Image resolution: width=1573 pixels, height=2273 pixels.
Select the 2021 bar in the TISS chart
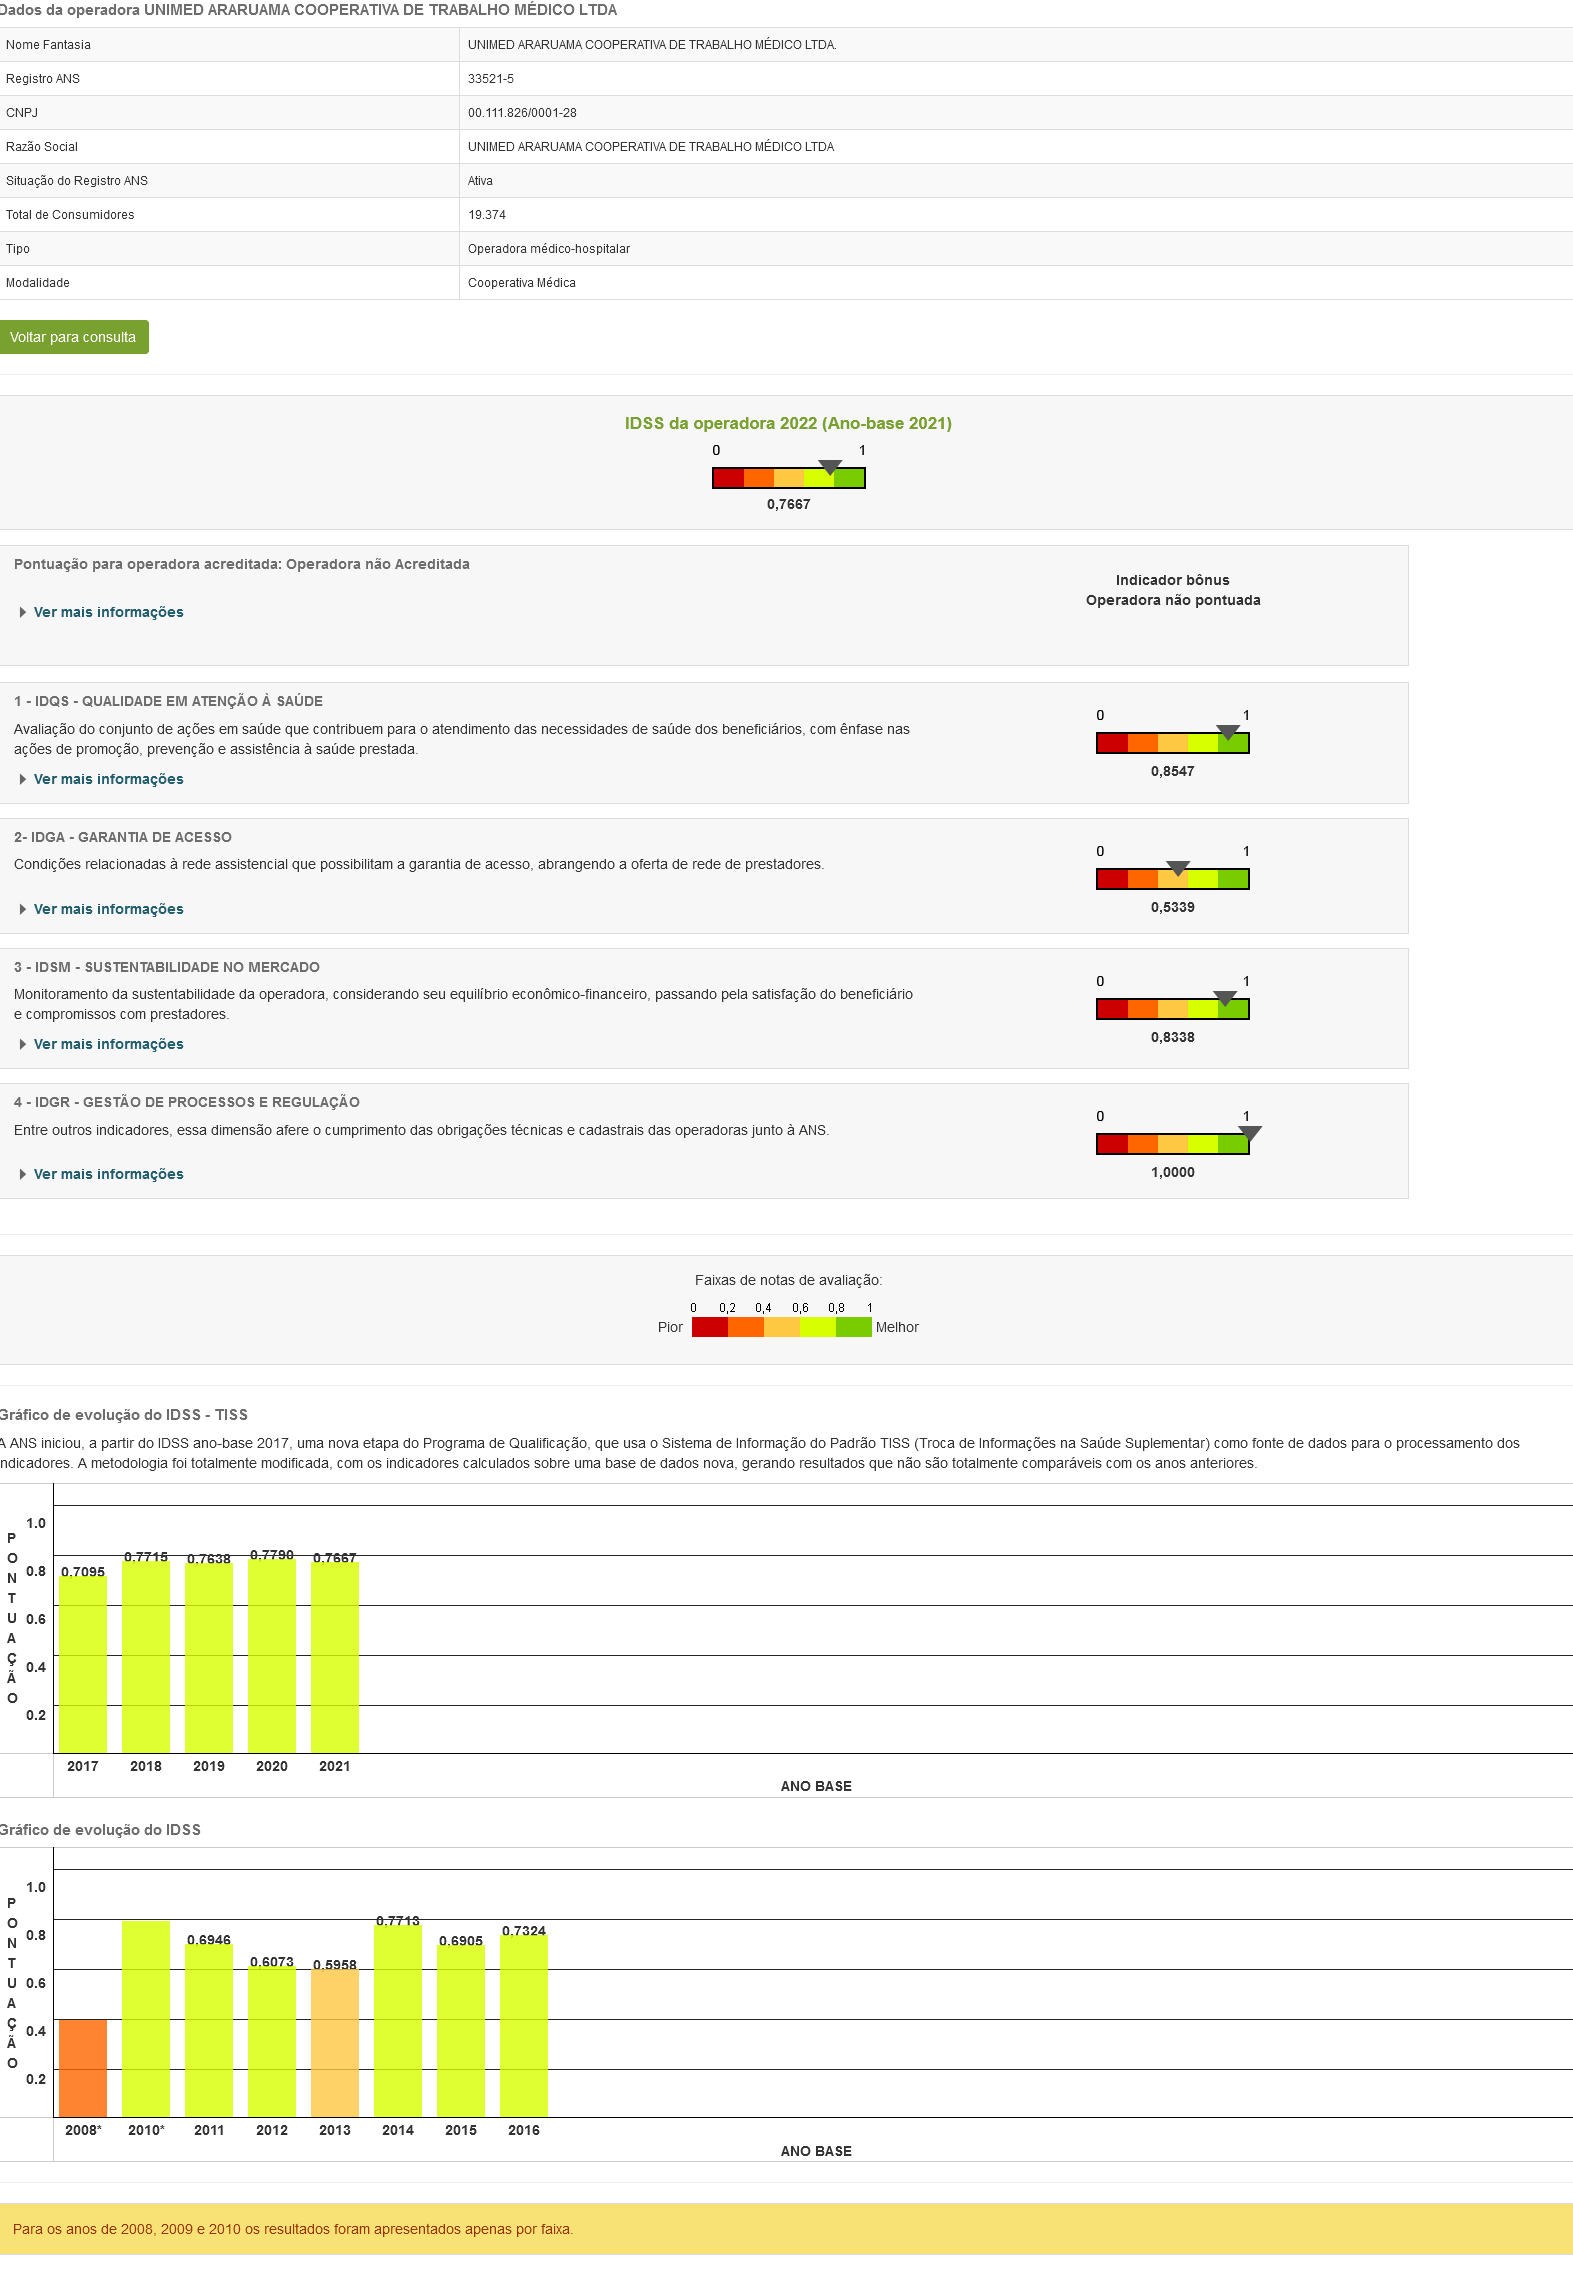tap(335, 1657)
